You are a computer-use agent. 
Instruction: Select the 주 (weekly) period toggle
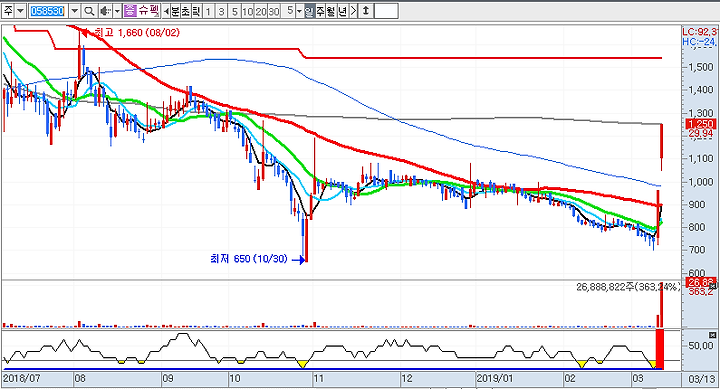(320, 11)
